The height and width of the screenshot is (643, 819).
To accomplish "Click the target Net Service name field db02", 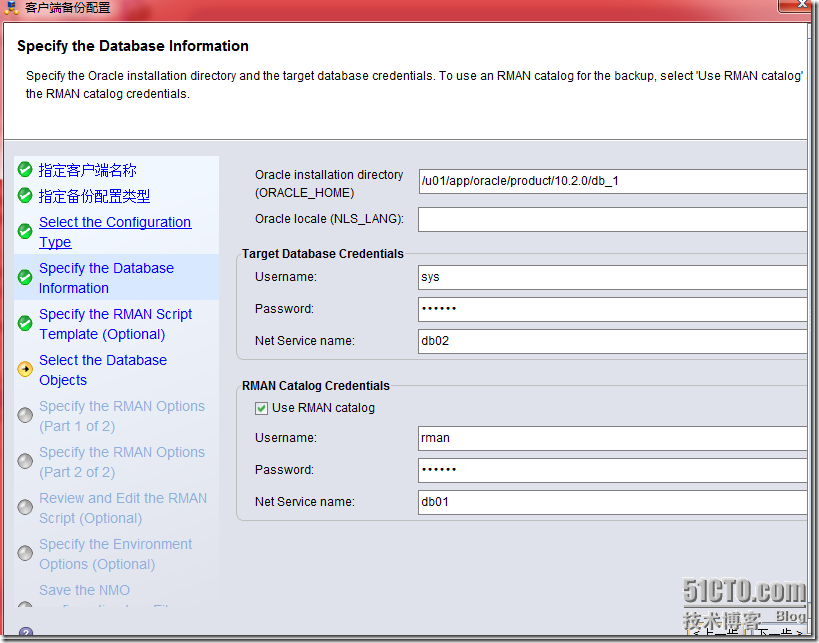I will pyautogui.click(x=613, y=341).
